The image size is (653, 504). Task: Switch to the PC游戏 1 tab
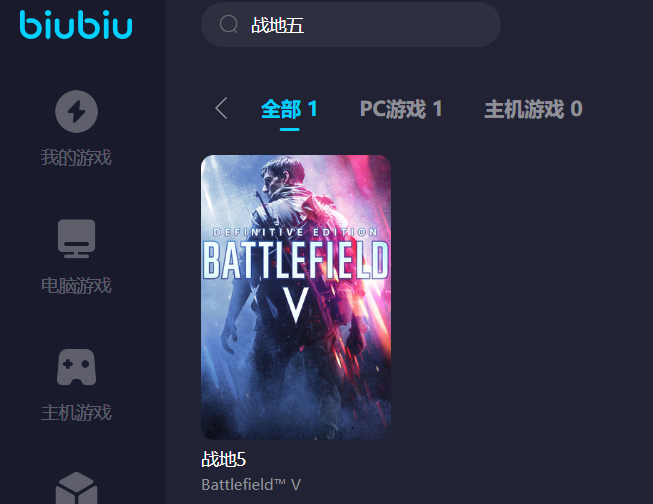tap(401, 109)
